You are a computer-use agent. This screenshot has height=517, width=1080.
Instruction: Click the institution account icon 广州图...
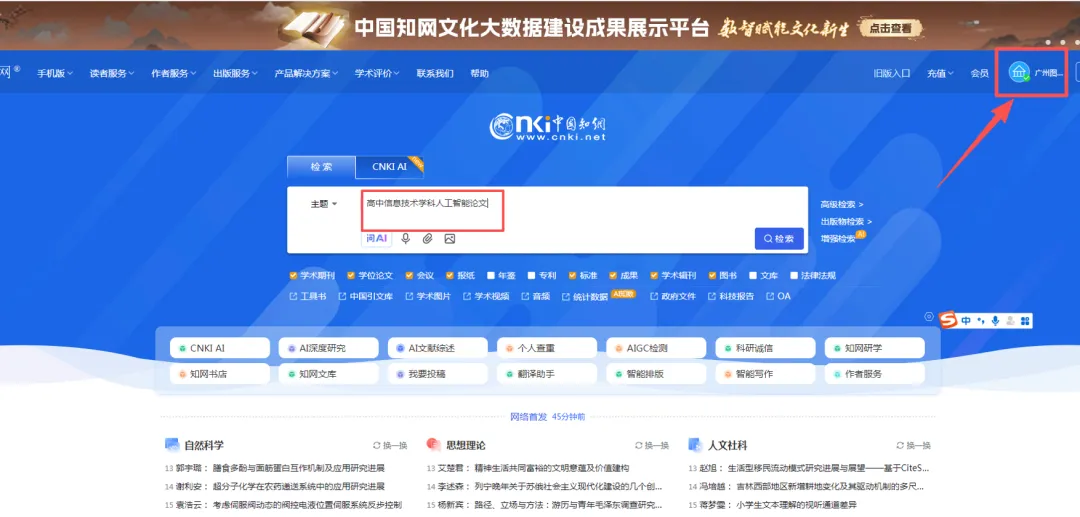1019,72
